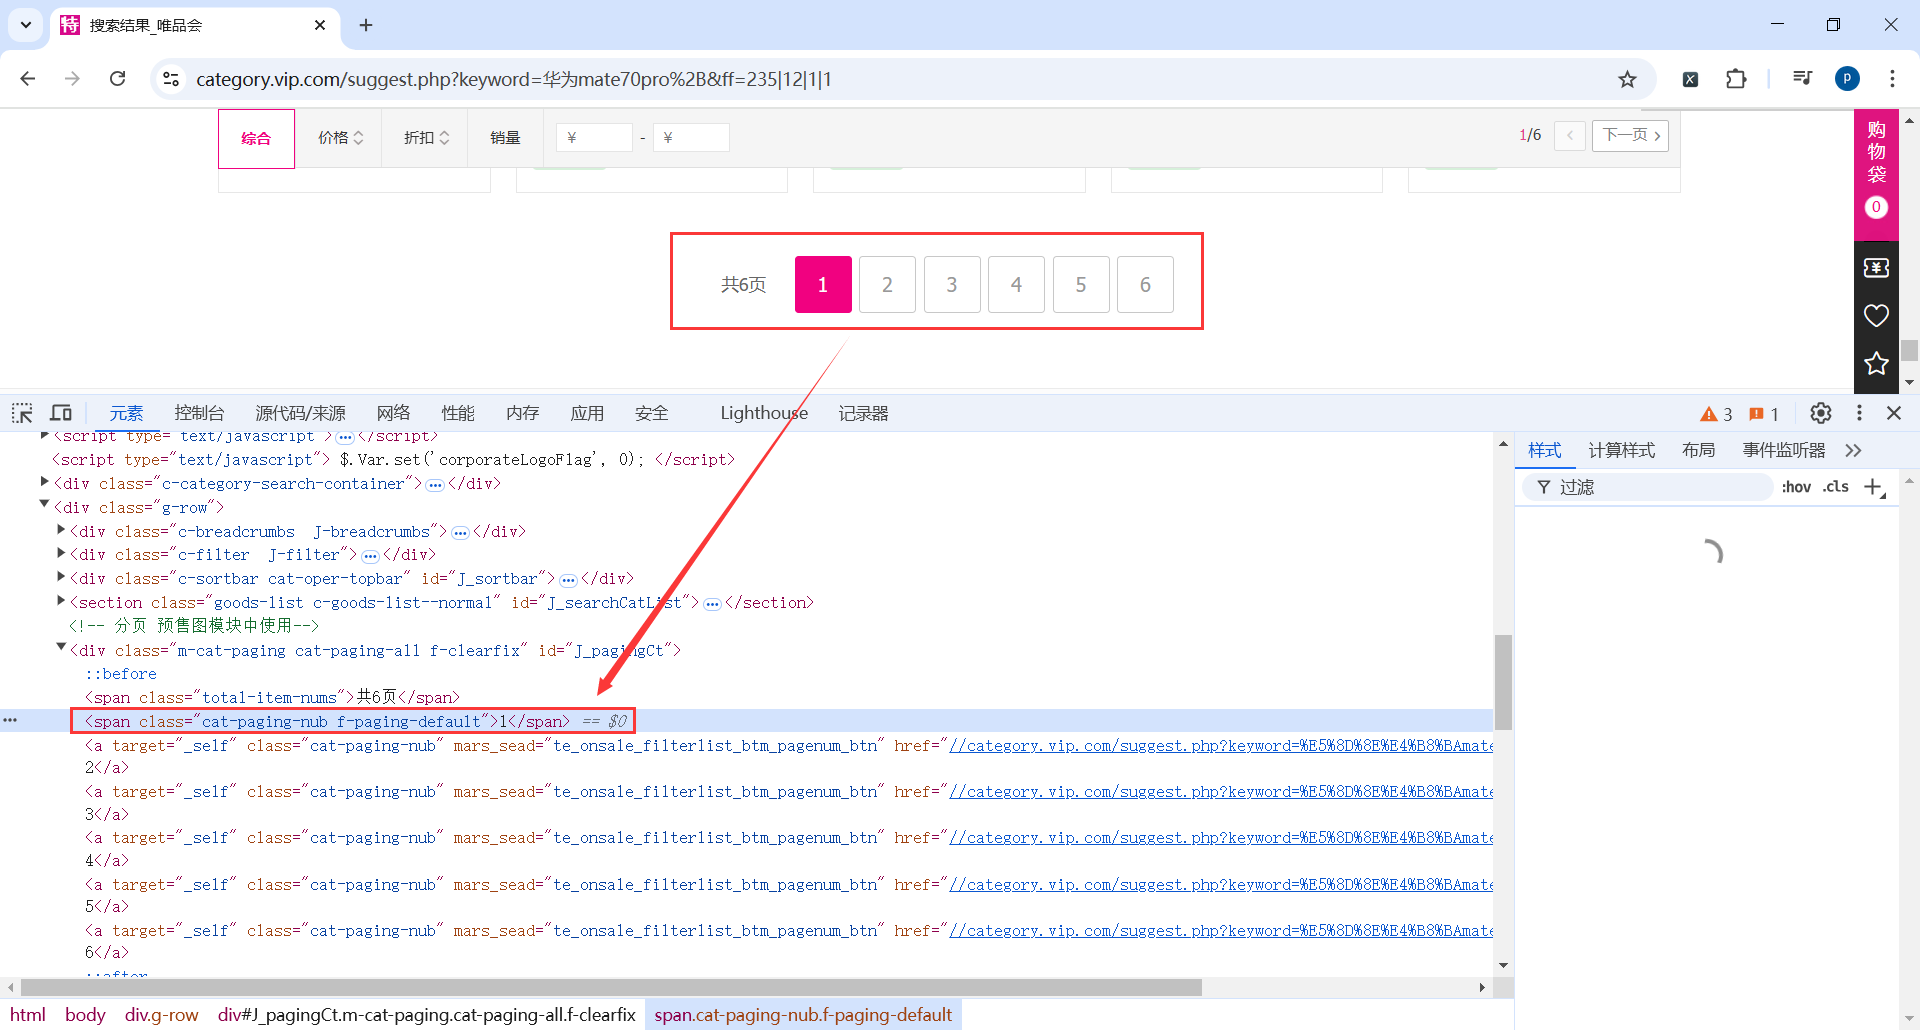The width and height of the screenshot is (1920, 1030).
Task: Go to page 4 in pagination
Action: pos(1016,285)
